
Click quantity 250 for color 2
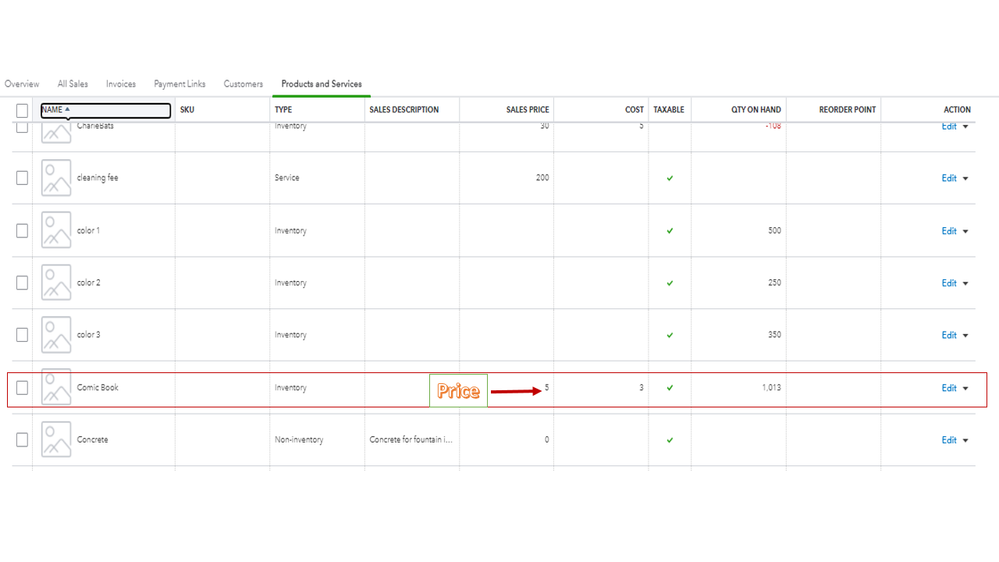774,283
